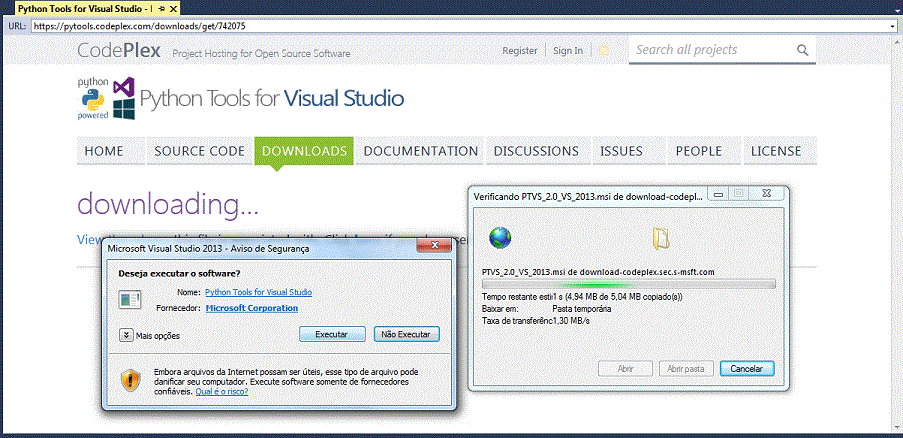Open Python Tools for Visual Studio name link
Screen dimensions: 903x438
point(259,292)
